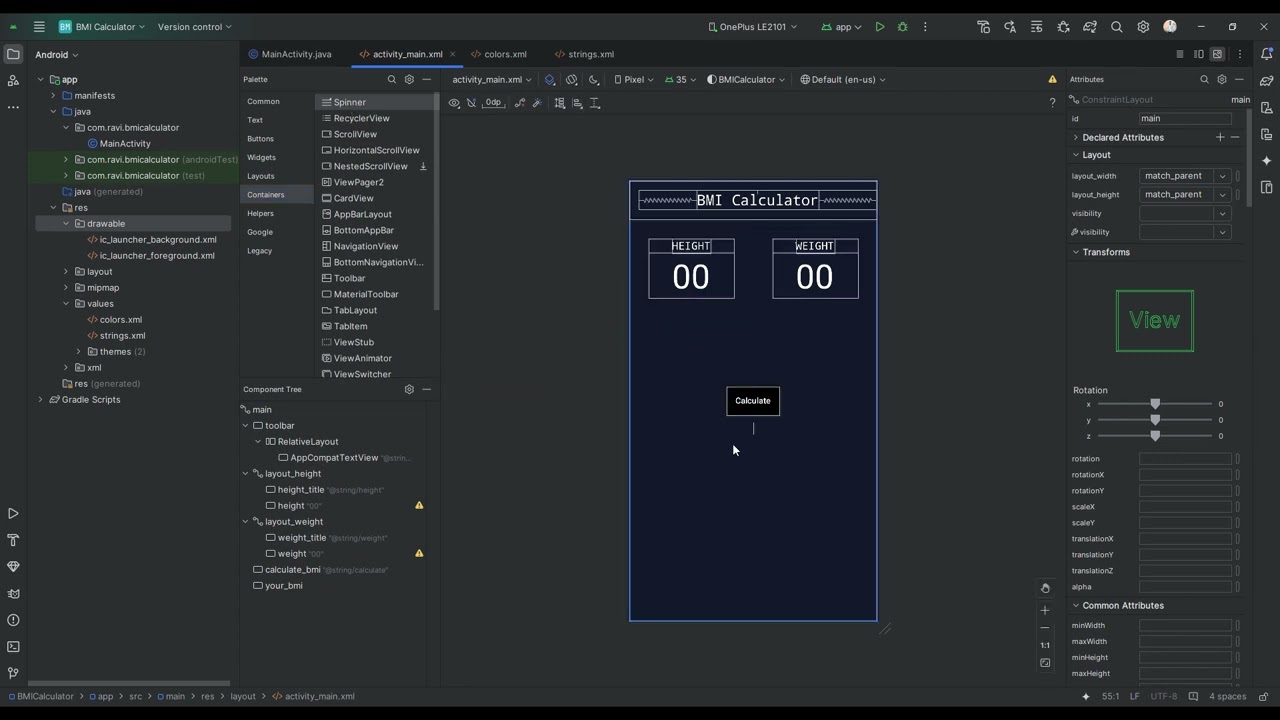
Task: Open Palette settings gear
Action: tap(409, 80)
